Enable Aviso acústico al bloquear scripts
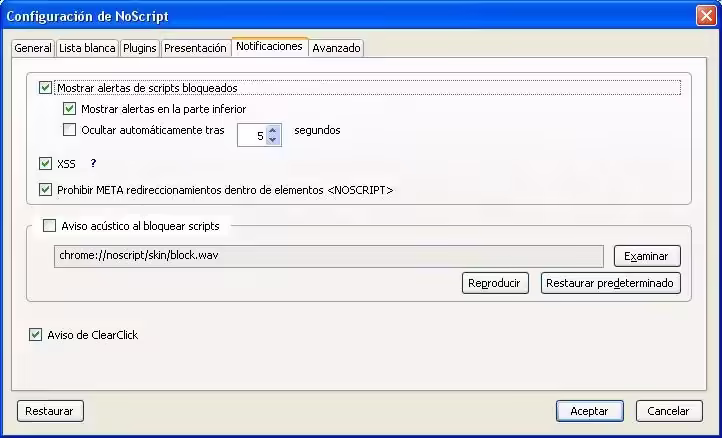Screen dimensions: 722x438 pyautogui.click(x=49, y=226)
